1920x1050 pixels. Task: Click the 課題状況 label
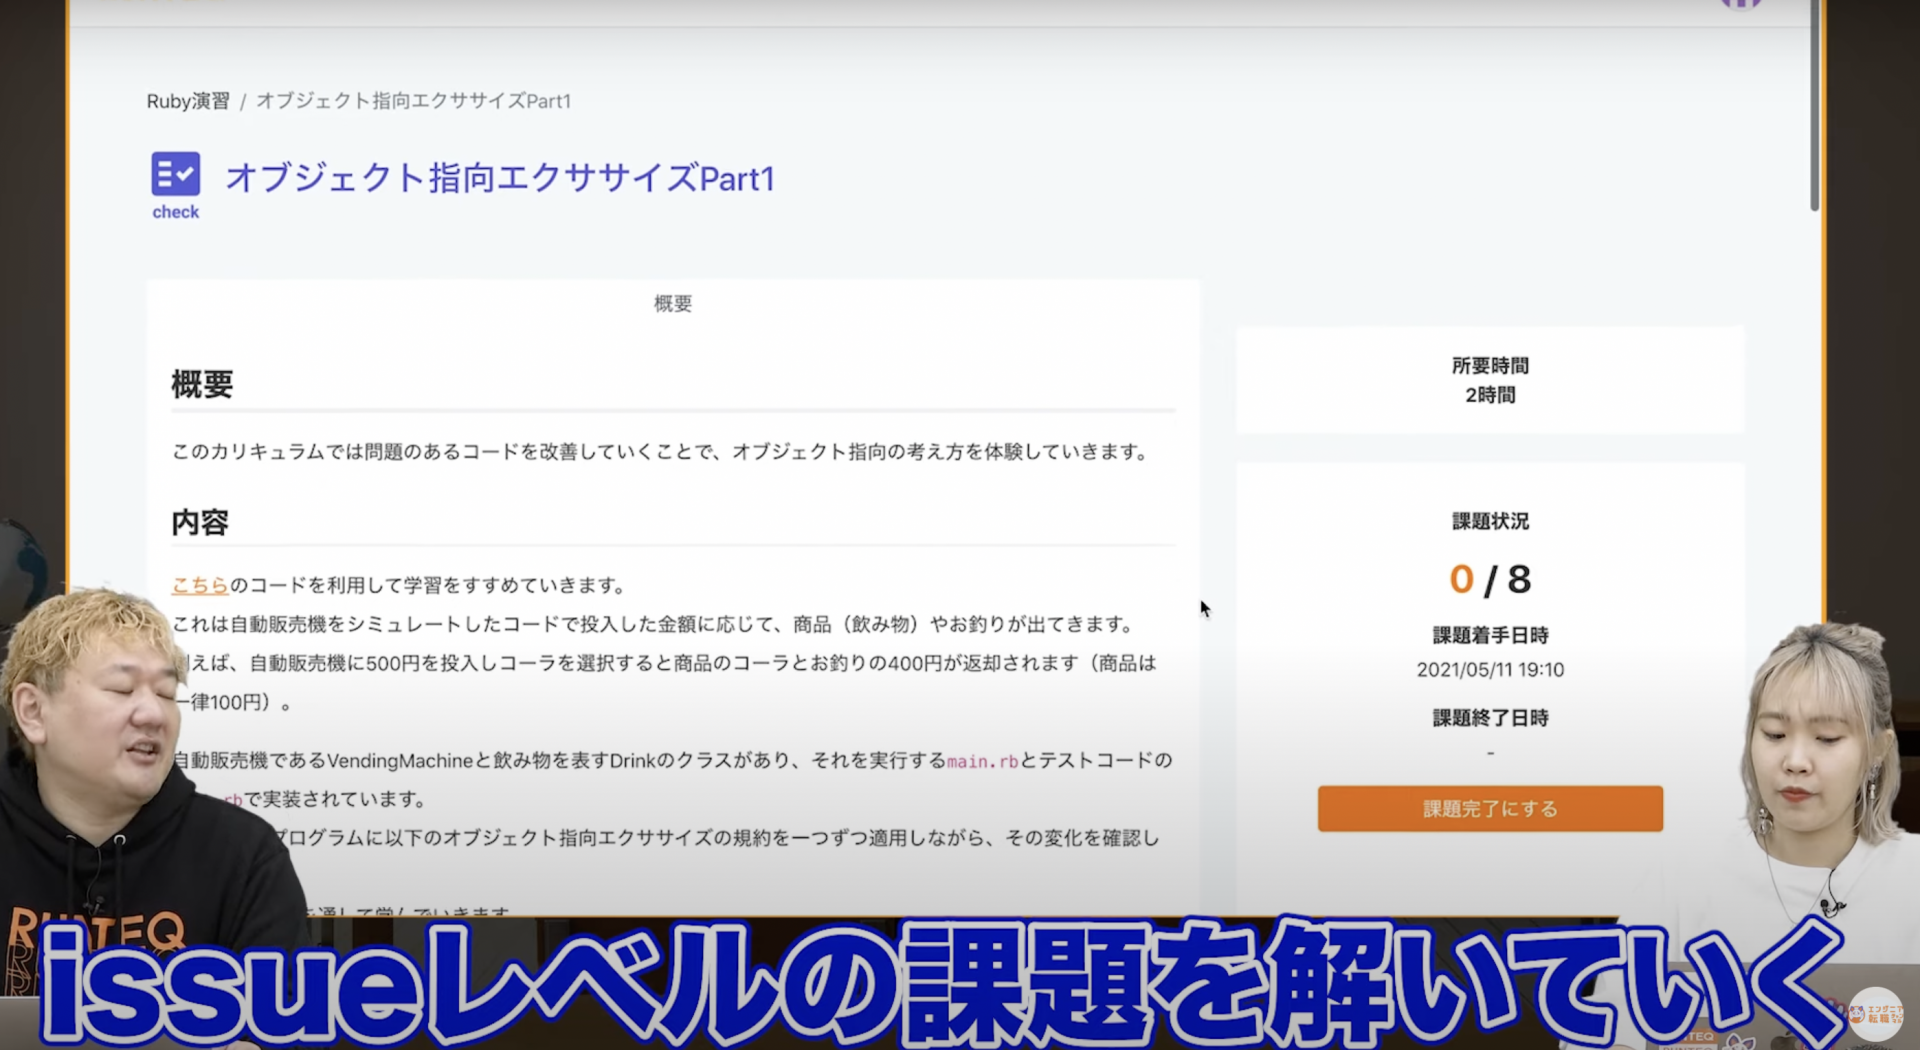[1490, 521]
